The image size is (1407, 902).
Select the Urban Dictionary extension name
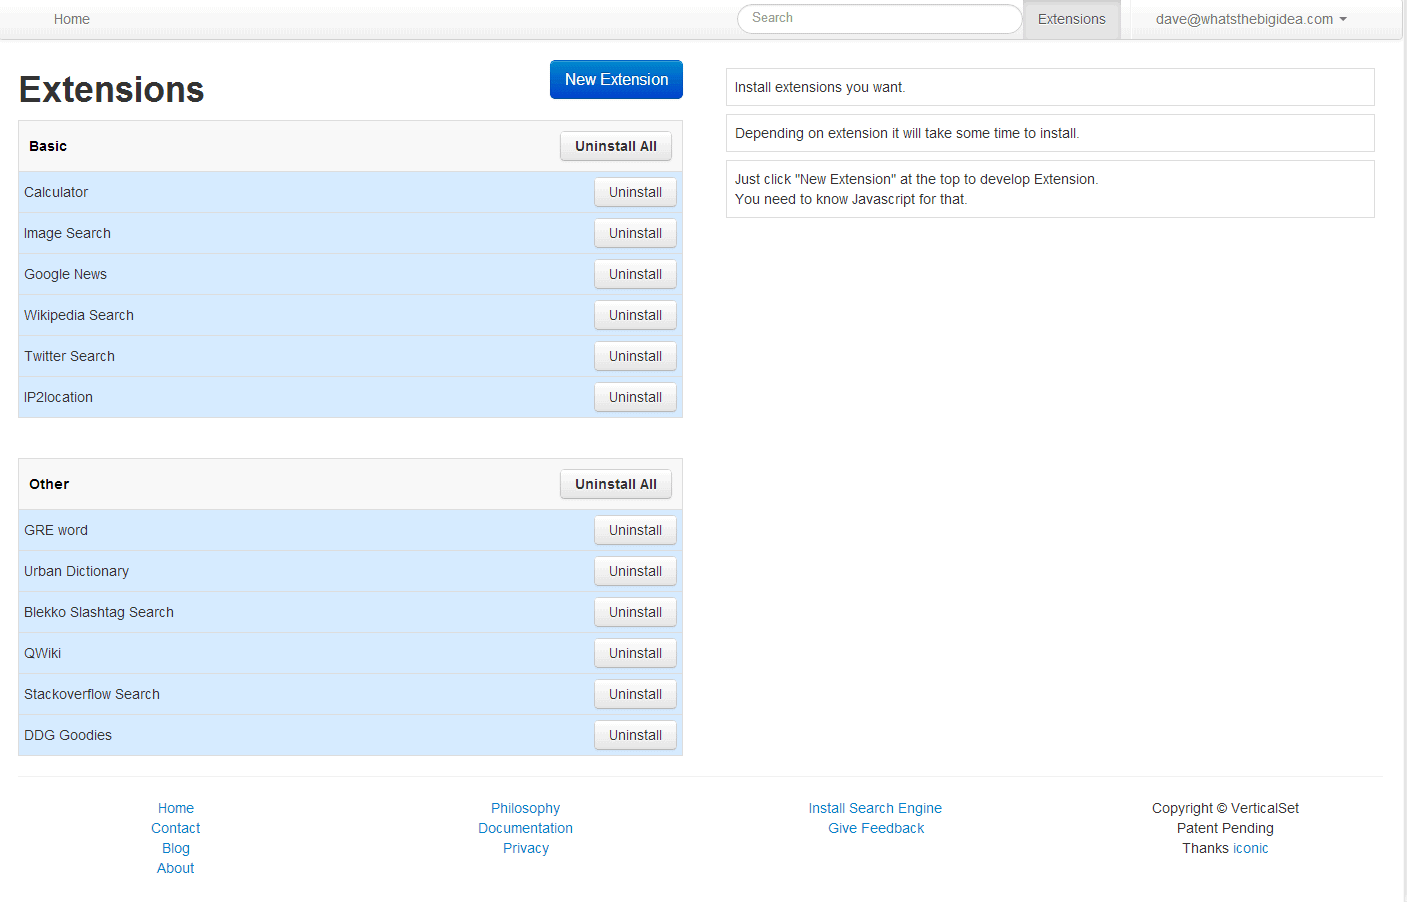76,571
